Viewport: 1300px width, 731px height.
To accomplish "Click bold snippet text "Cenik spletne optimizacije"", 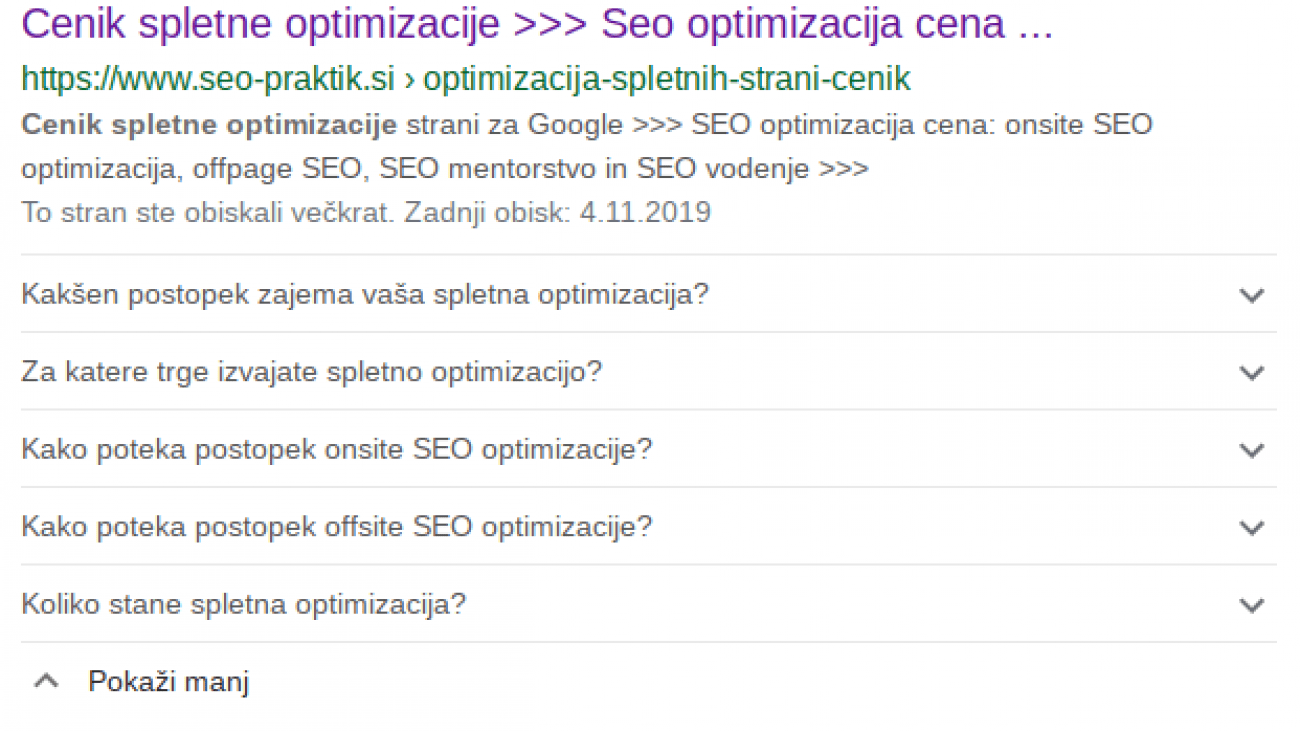I will coord(208,124).
